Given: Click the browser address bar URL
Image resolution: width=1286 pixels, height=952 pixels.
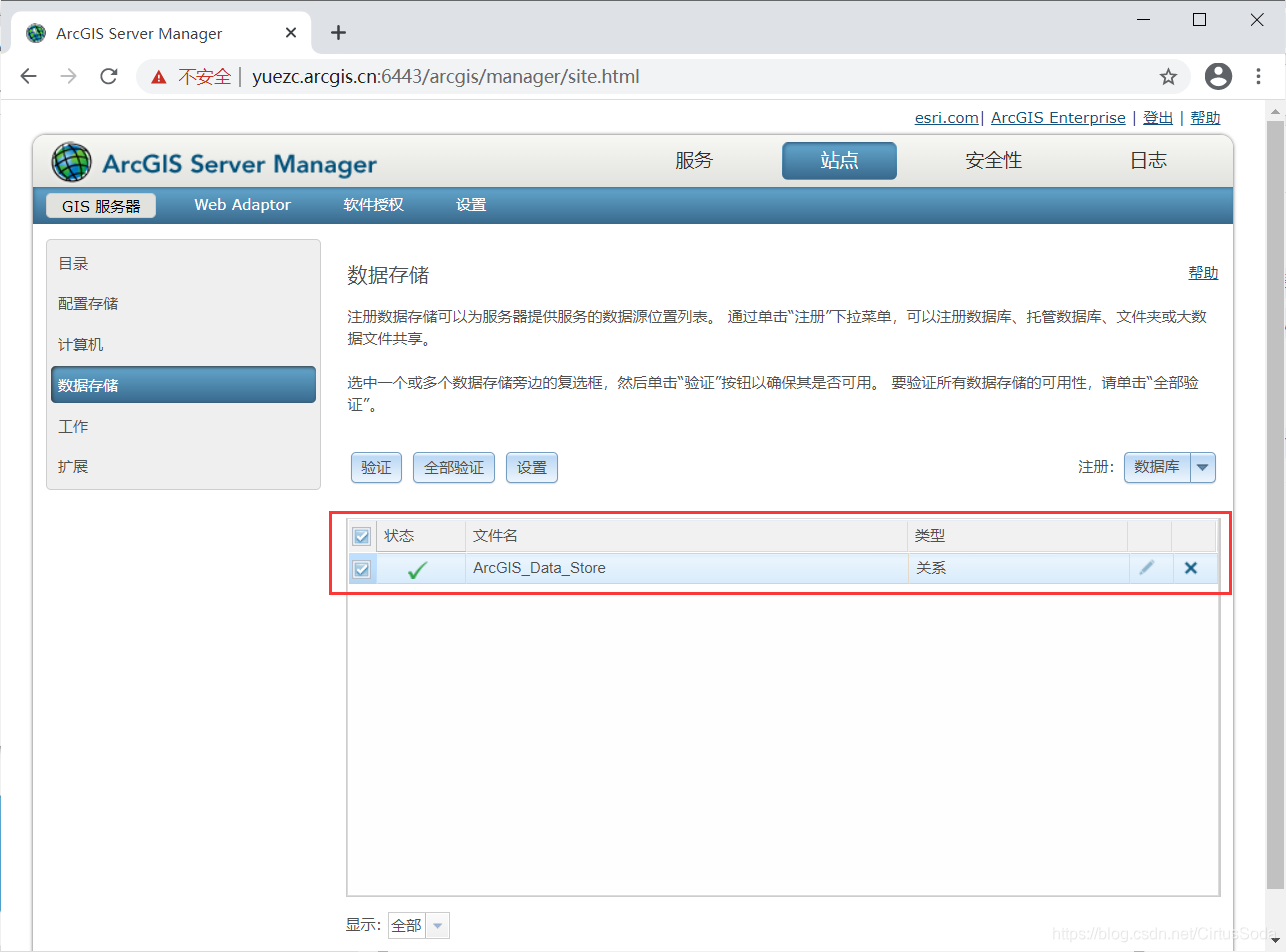Looking at the screenshot, I should [445, 77].
